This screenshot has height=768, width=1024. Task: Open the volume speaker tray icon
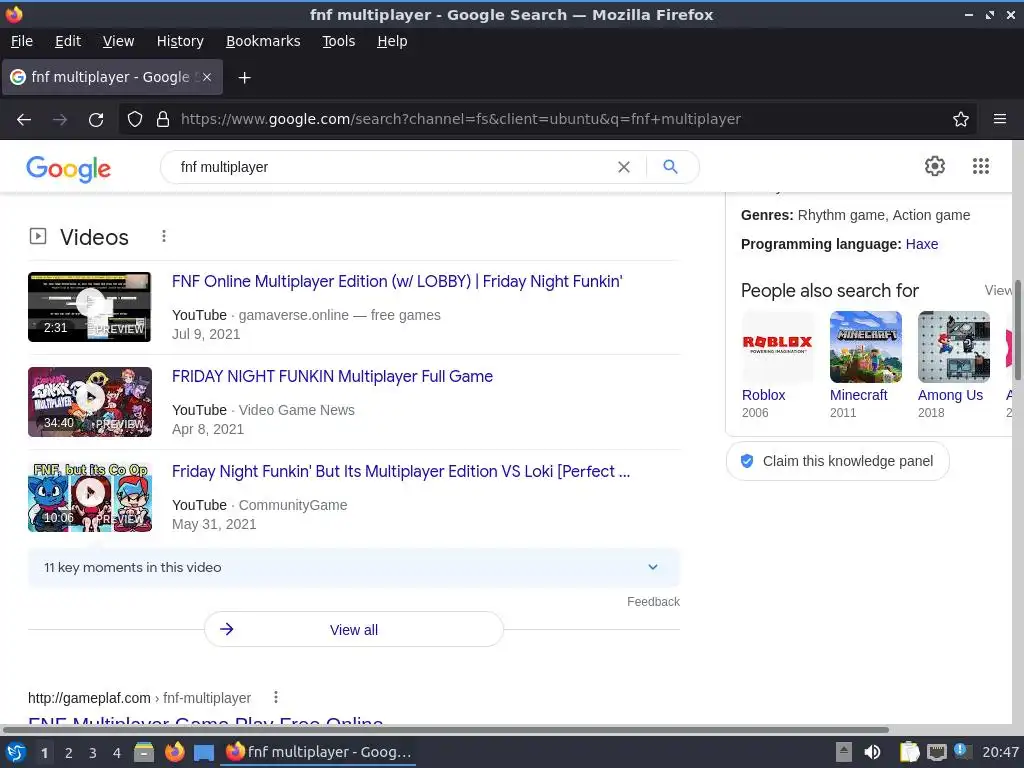coord(872,752)
